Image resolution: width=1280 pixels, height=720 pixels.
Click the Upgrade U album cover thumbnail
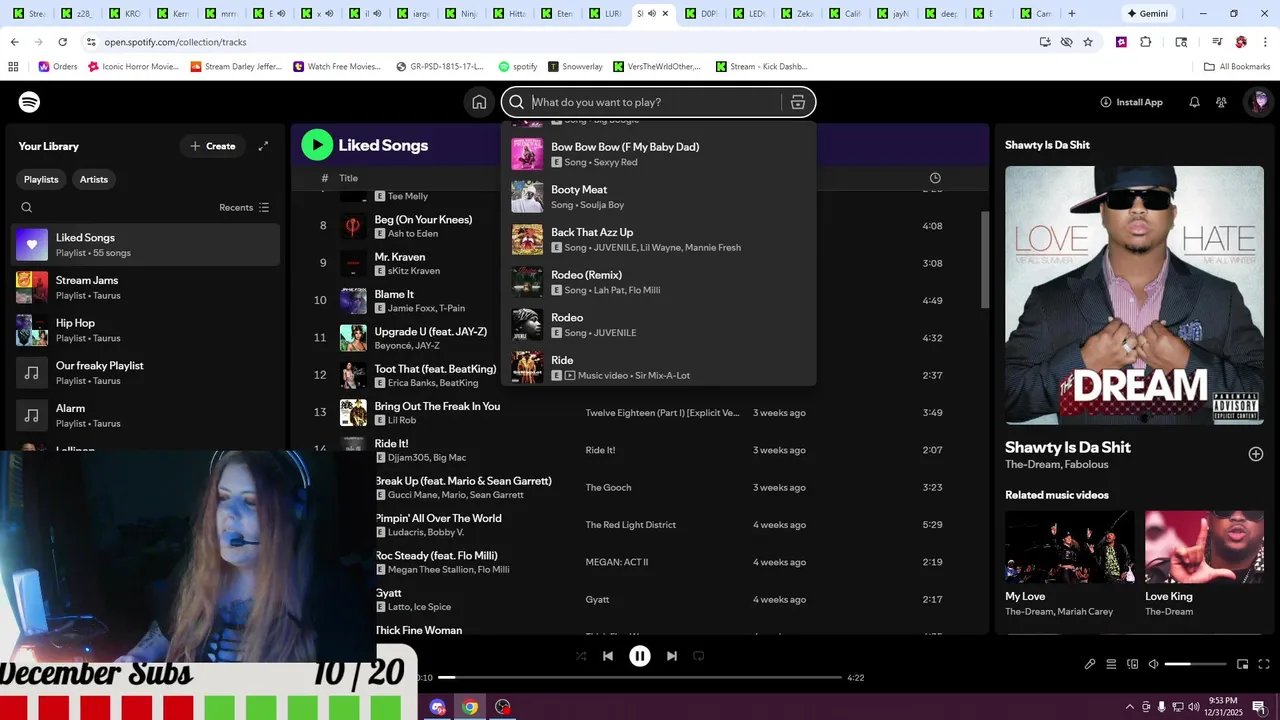coord(353,338)
